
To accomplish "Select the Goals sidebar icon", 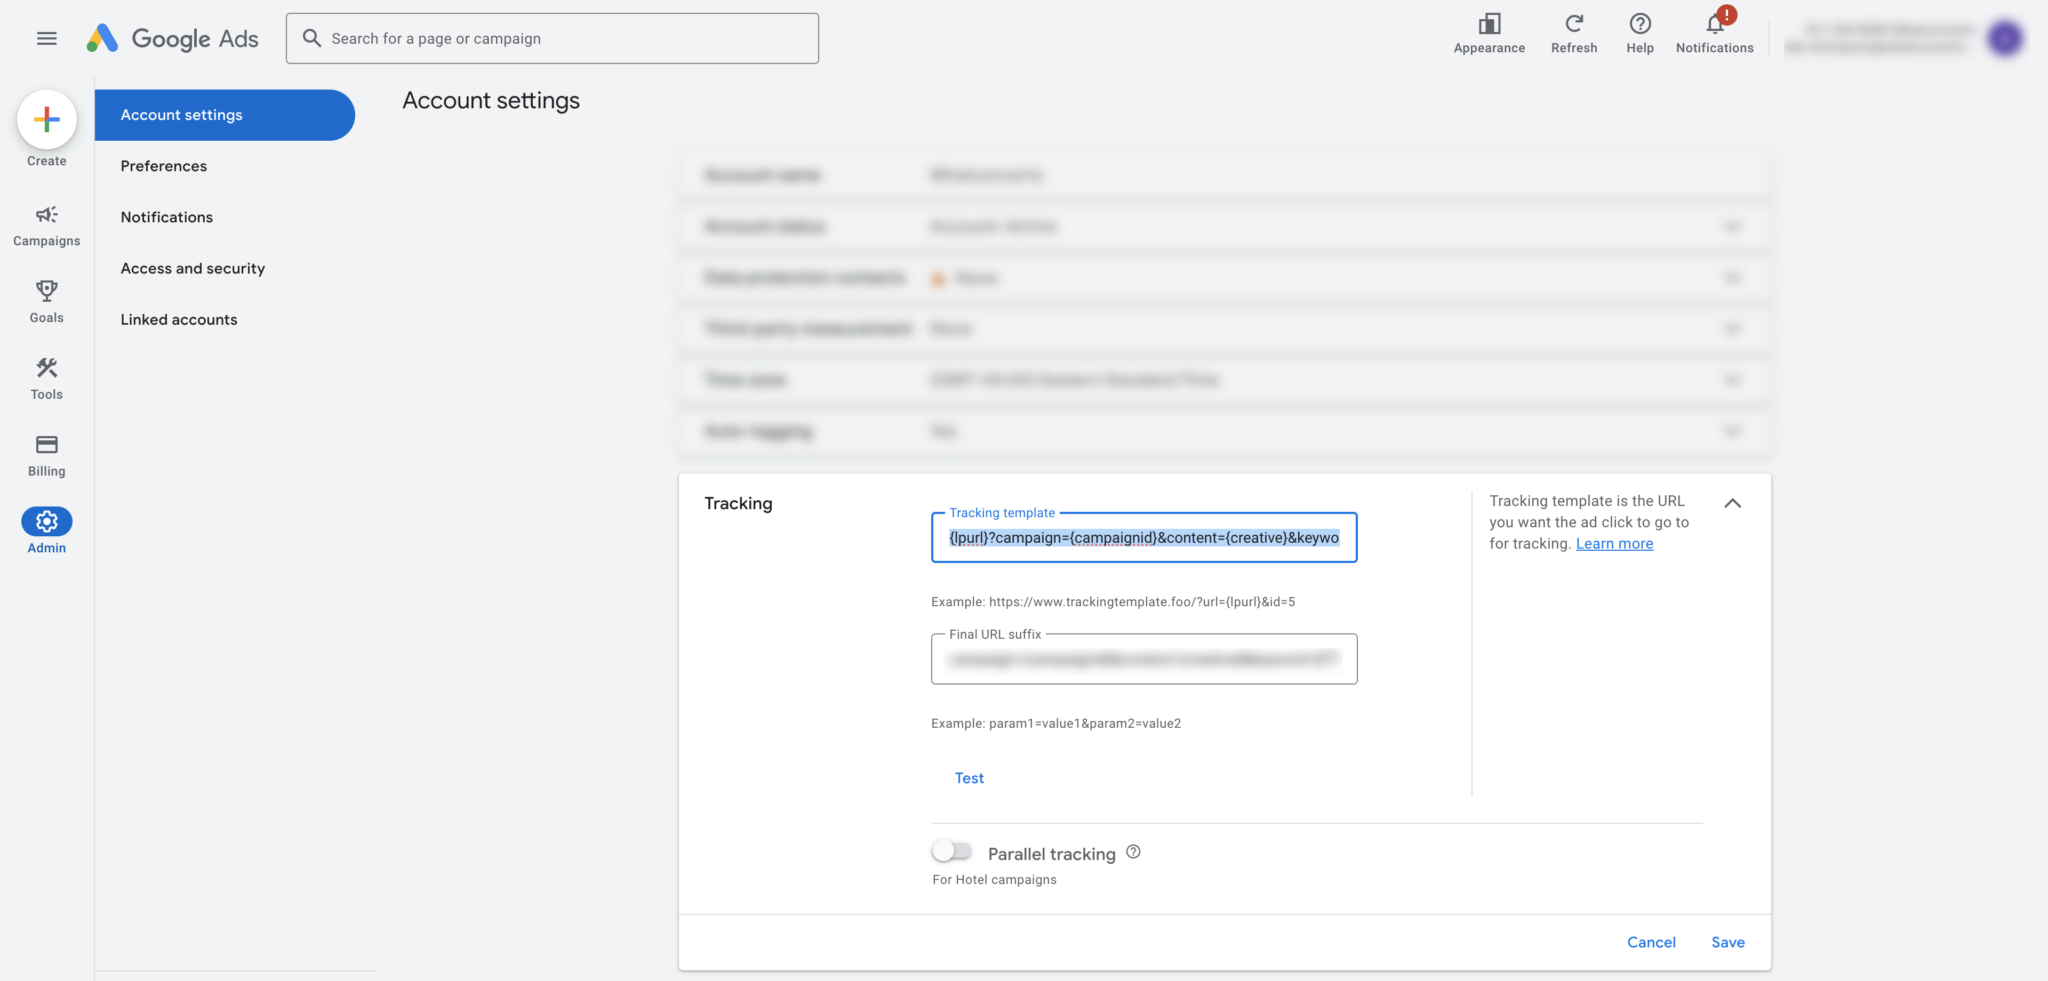I will coord(46,291).
